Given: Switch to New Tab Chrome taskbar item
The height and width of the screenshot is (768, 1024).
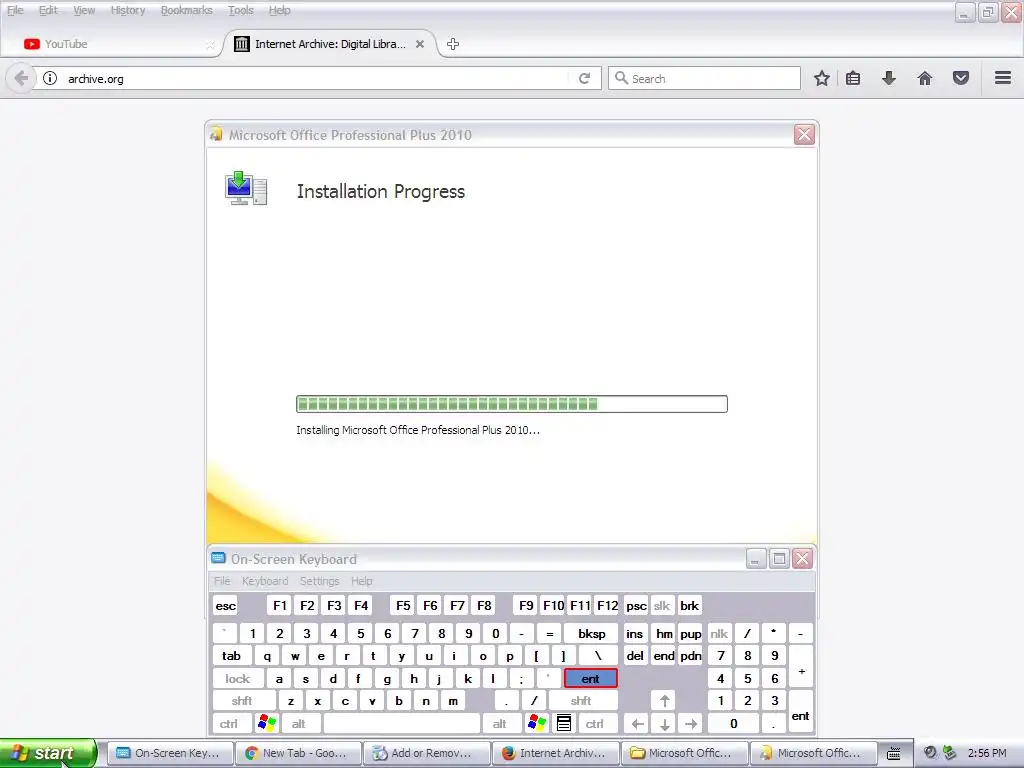Looking at the screenshot, I should click(x=298, y=753).
